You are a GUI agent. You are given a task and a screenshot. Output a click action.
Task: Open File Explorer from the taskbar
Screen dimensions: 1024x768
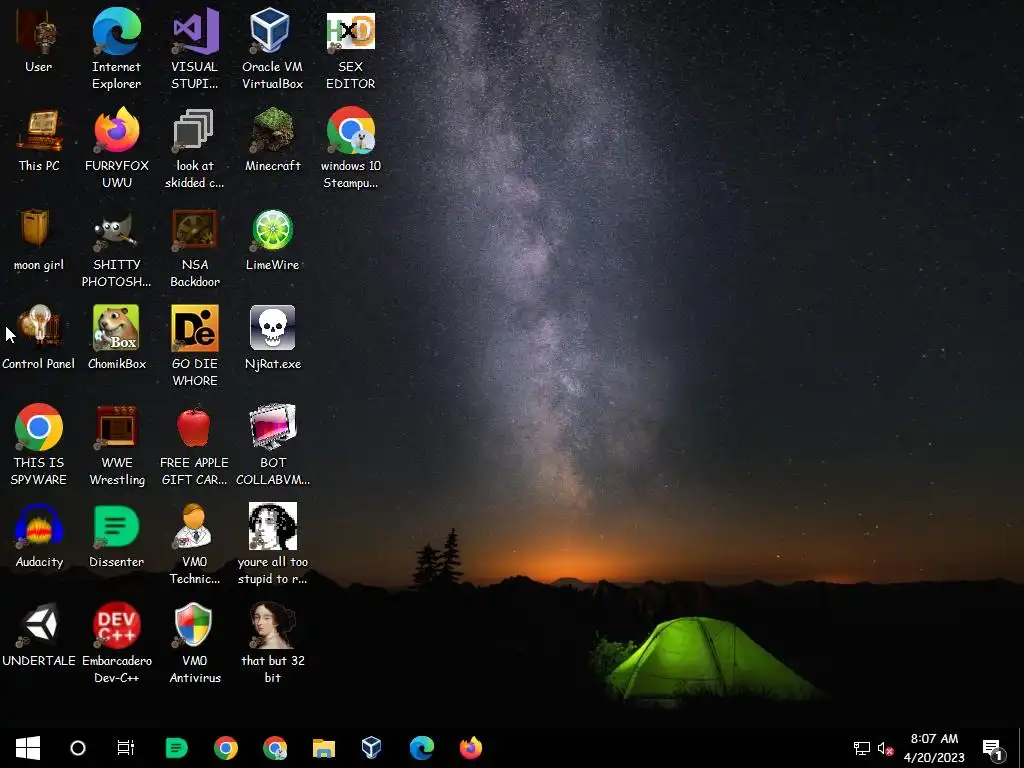(323, 748)
